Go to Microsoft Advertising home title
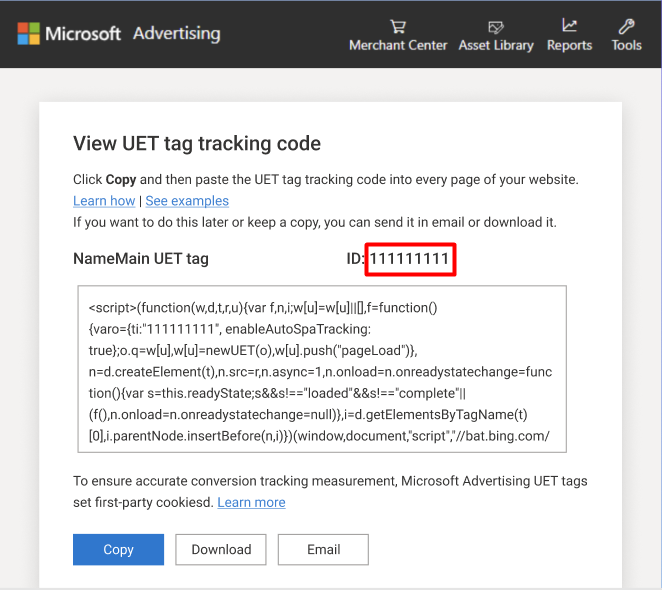Screen dimensions: 662x590 point(133,33)
